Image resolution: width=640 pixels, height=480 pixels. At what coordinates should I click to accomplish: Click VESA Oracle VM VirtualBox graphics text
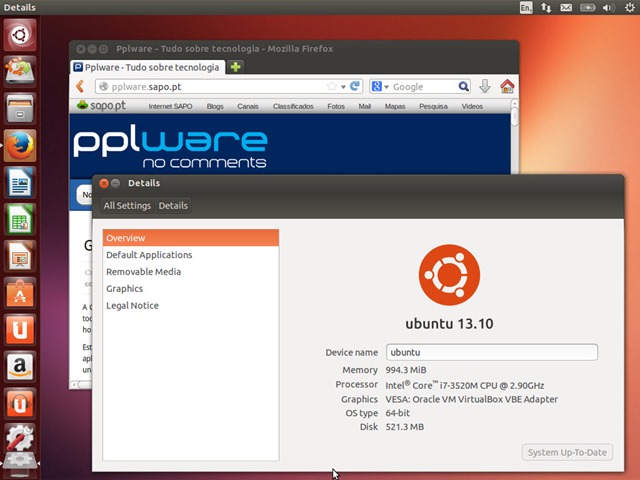(x=471, y=399)
